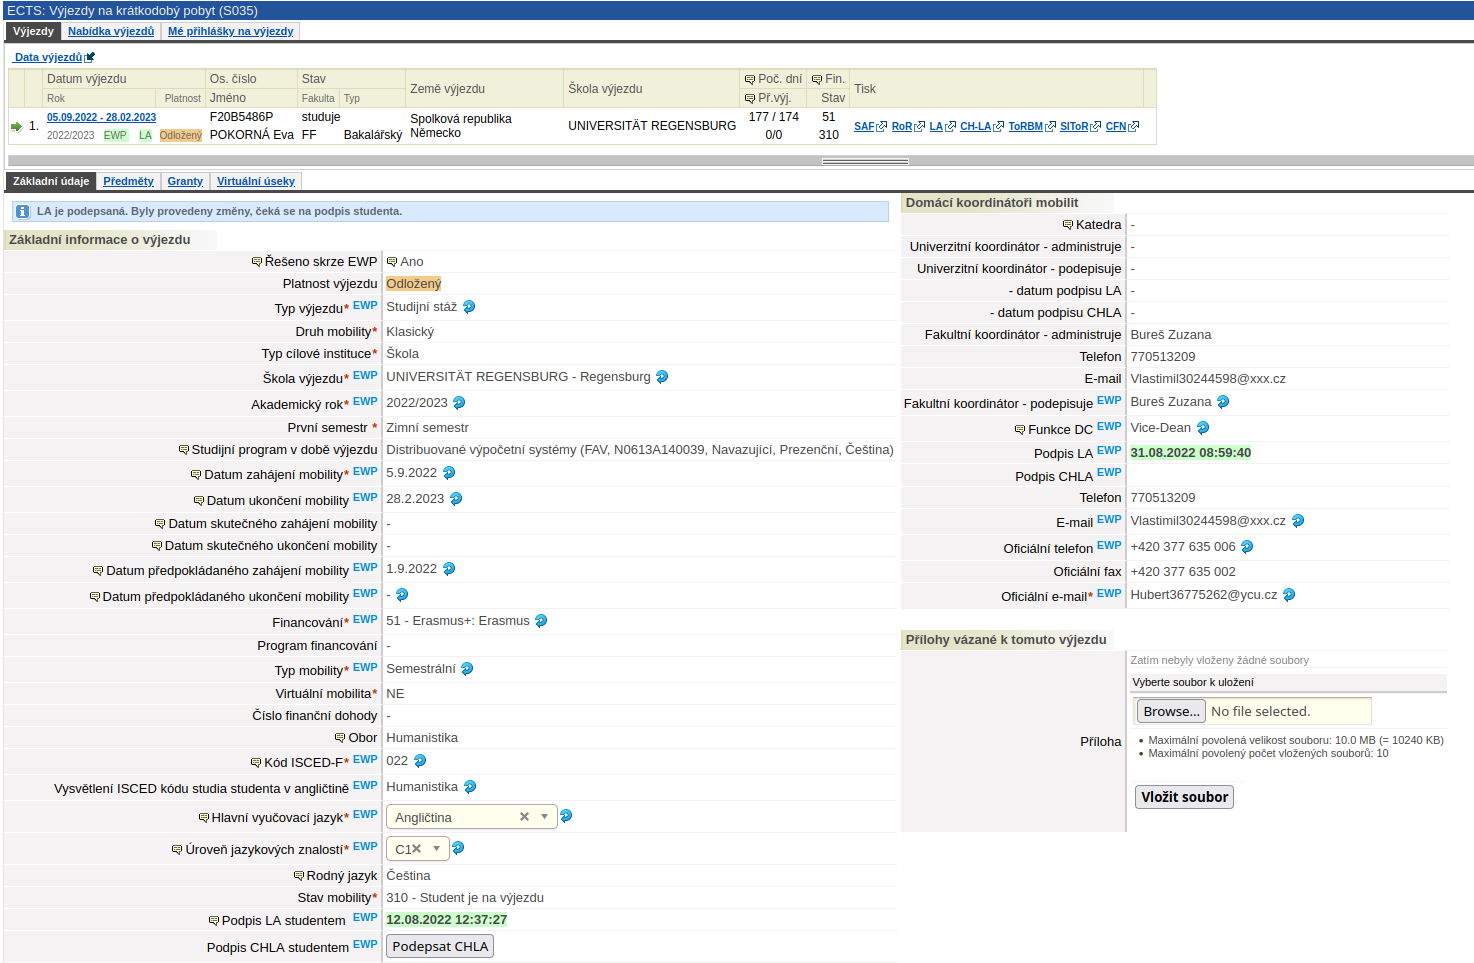
Task: Click the Vložit soubor button
Action: pyautogui.click(x=1184, y=797)
